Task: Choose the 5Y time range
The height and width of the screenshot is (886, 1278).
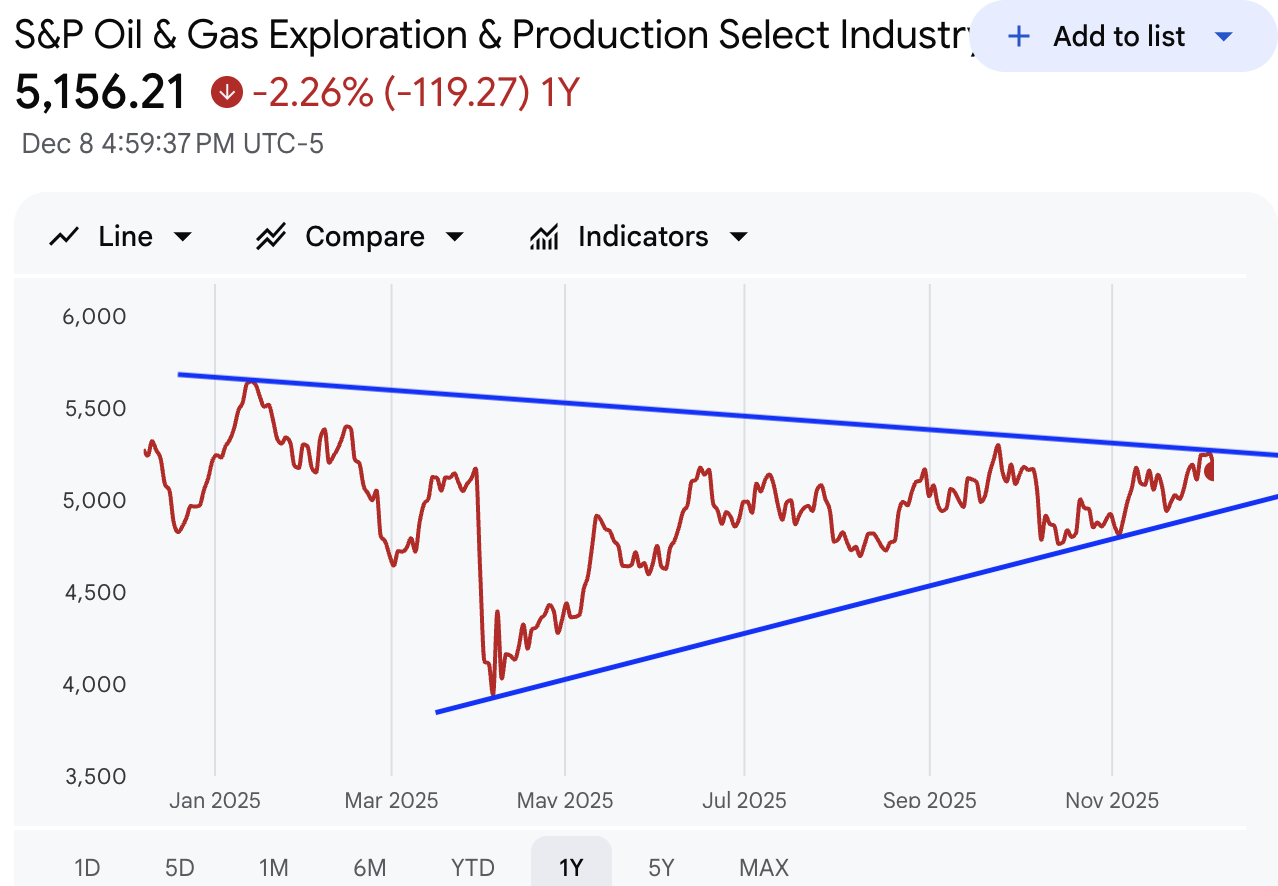Action: 661,867
